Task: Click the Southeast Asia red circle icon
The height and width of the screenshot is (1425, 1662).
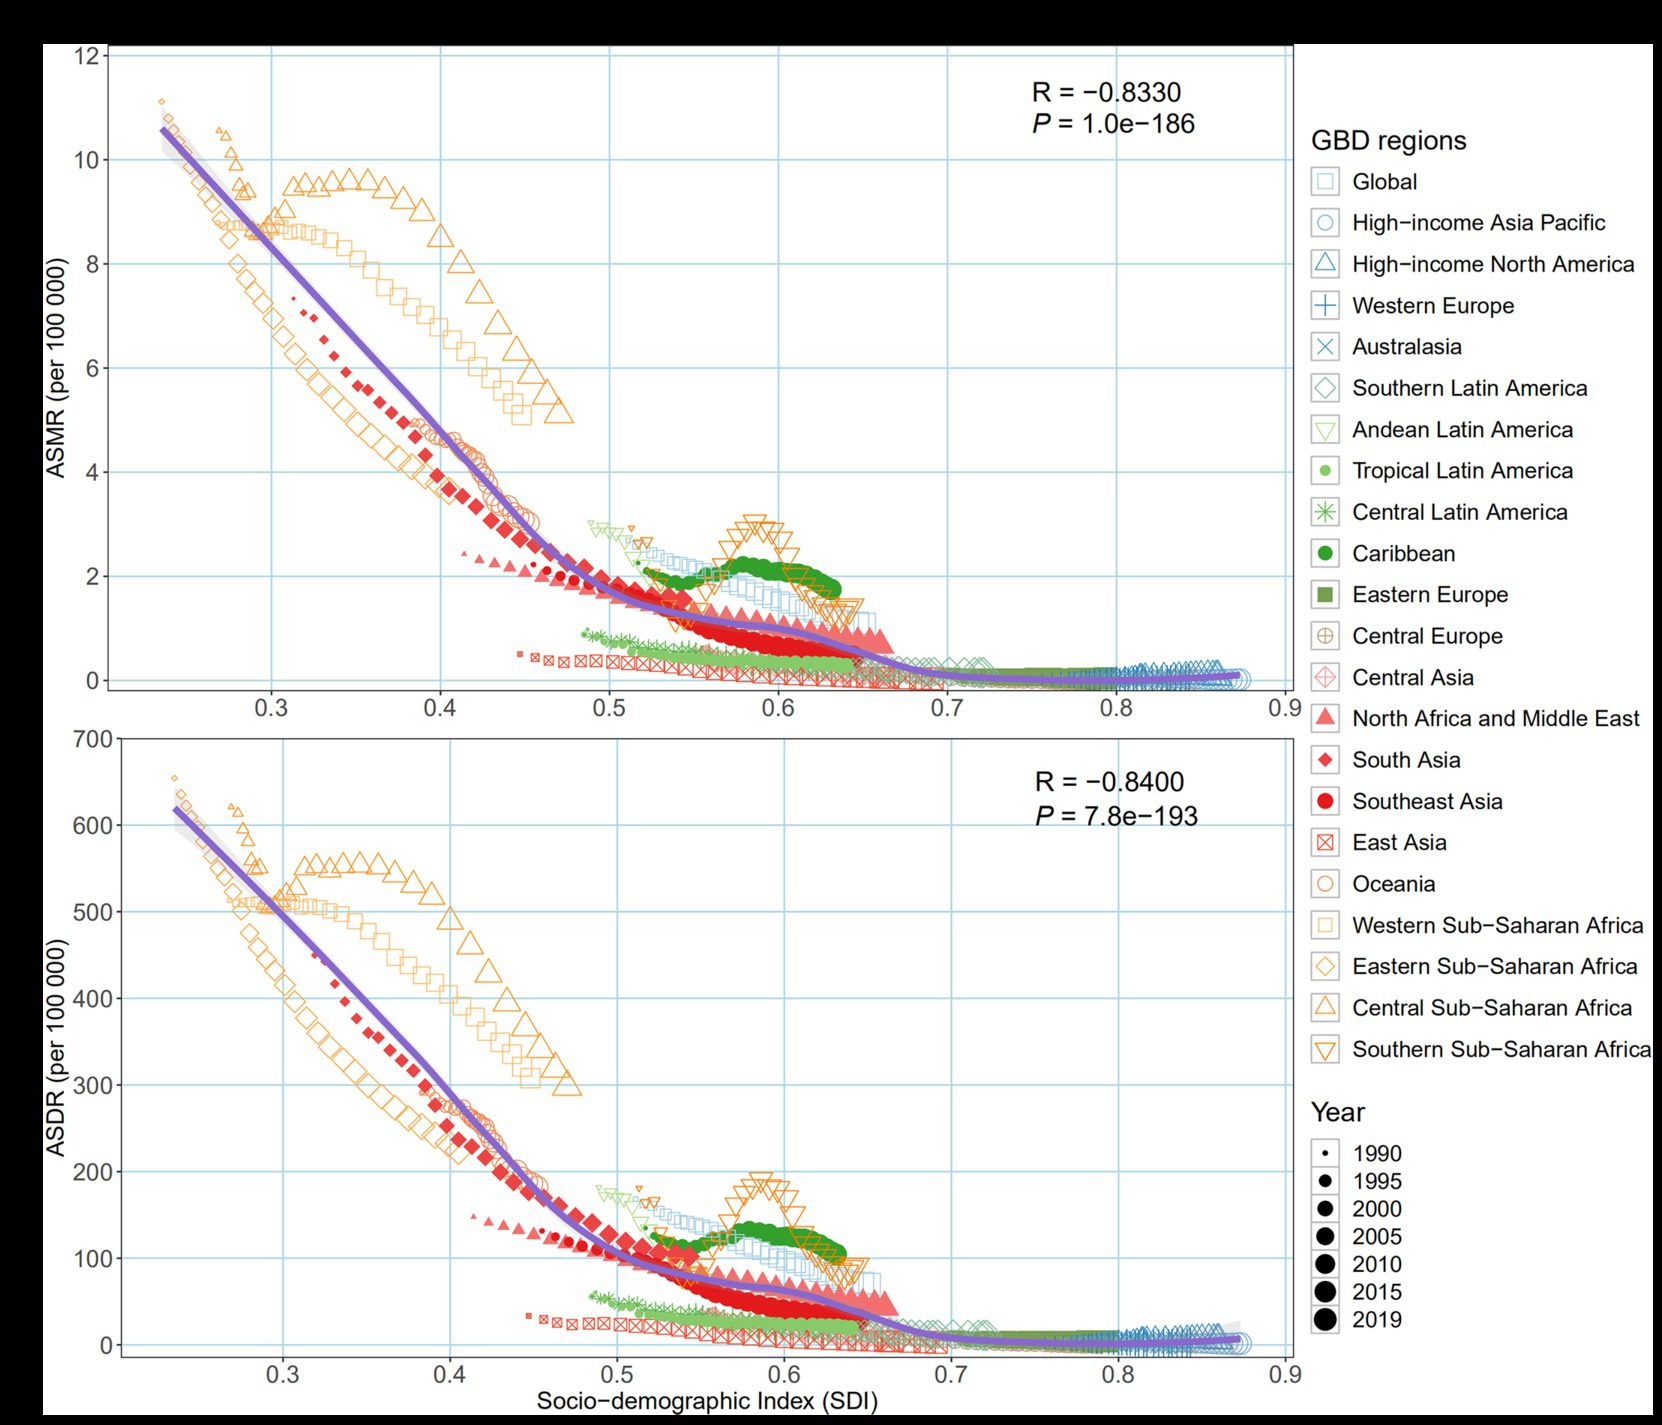Action: click(1325, 801)
